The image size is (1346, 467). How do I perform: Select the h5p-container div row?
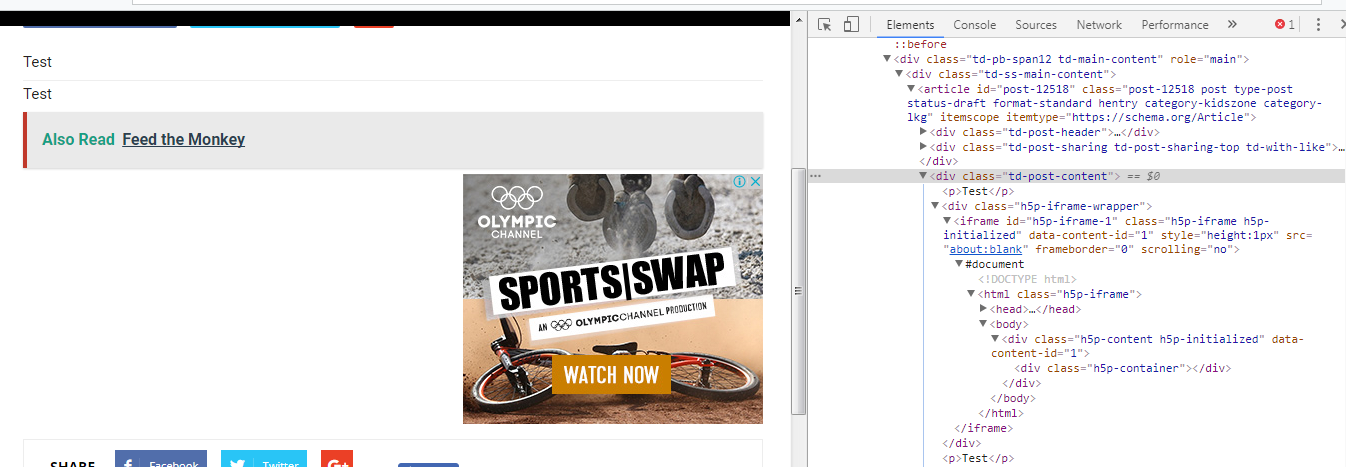point(1122,368)
